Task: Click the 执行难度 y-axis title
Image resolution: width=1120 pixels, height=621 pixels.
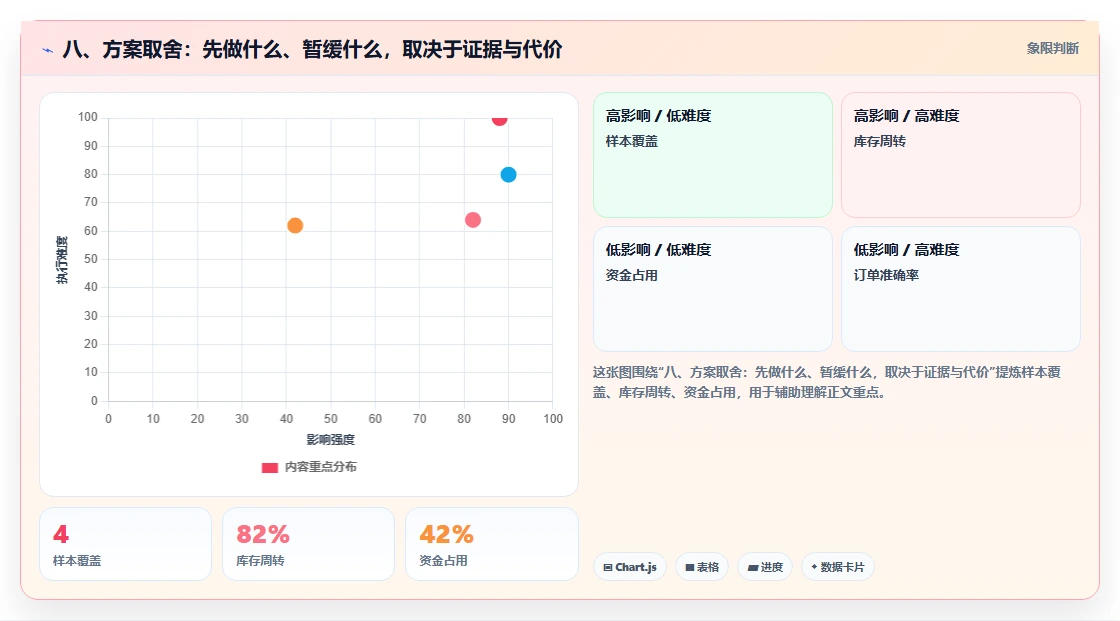Action: click(x=62, y=259)
